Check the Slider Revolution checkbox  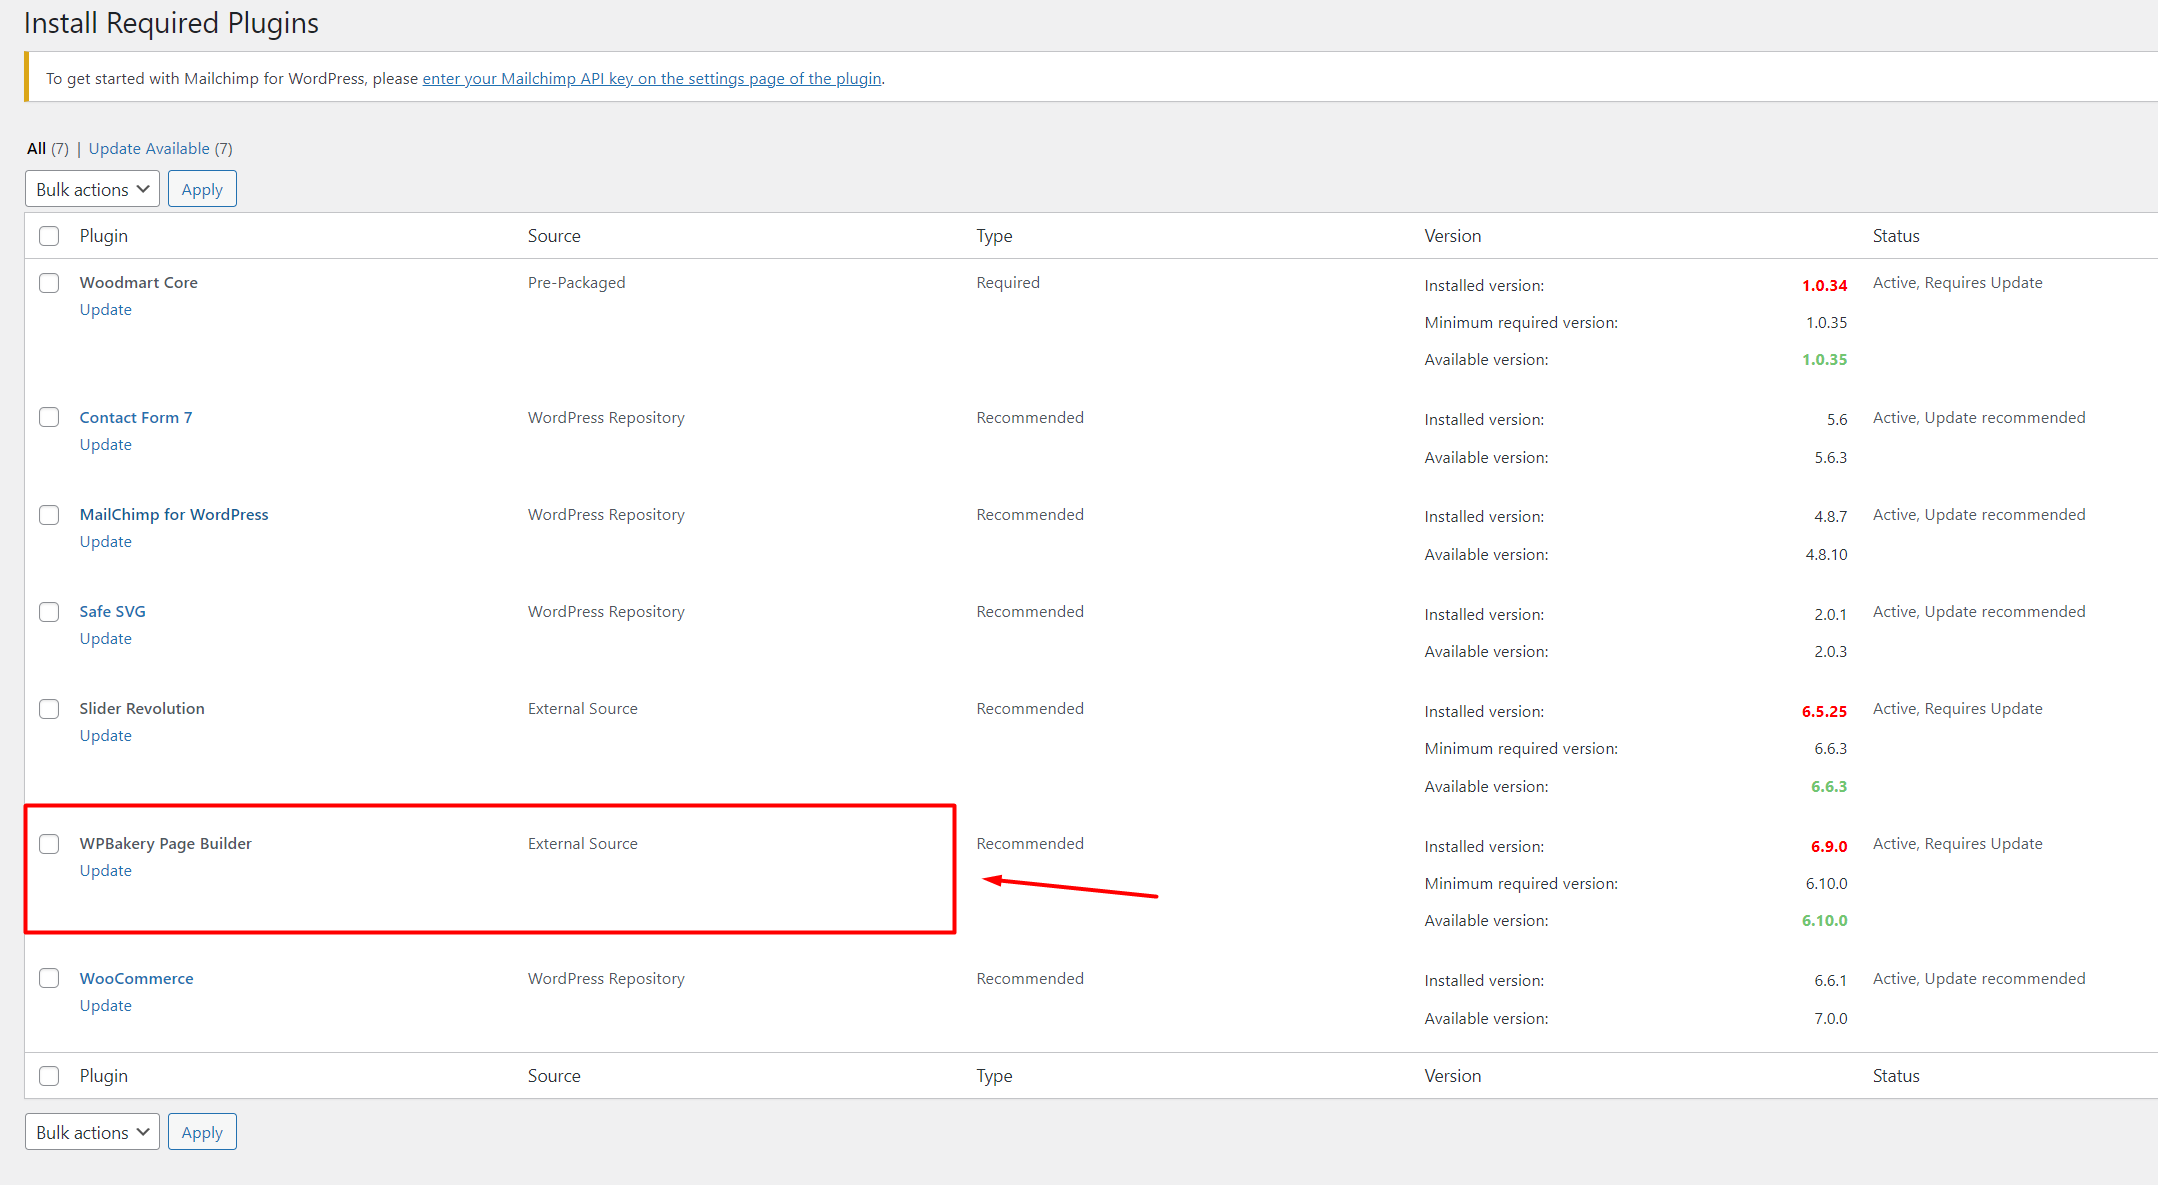tap(49, 709)
